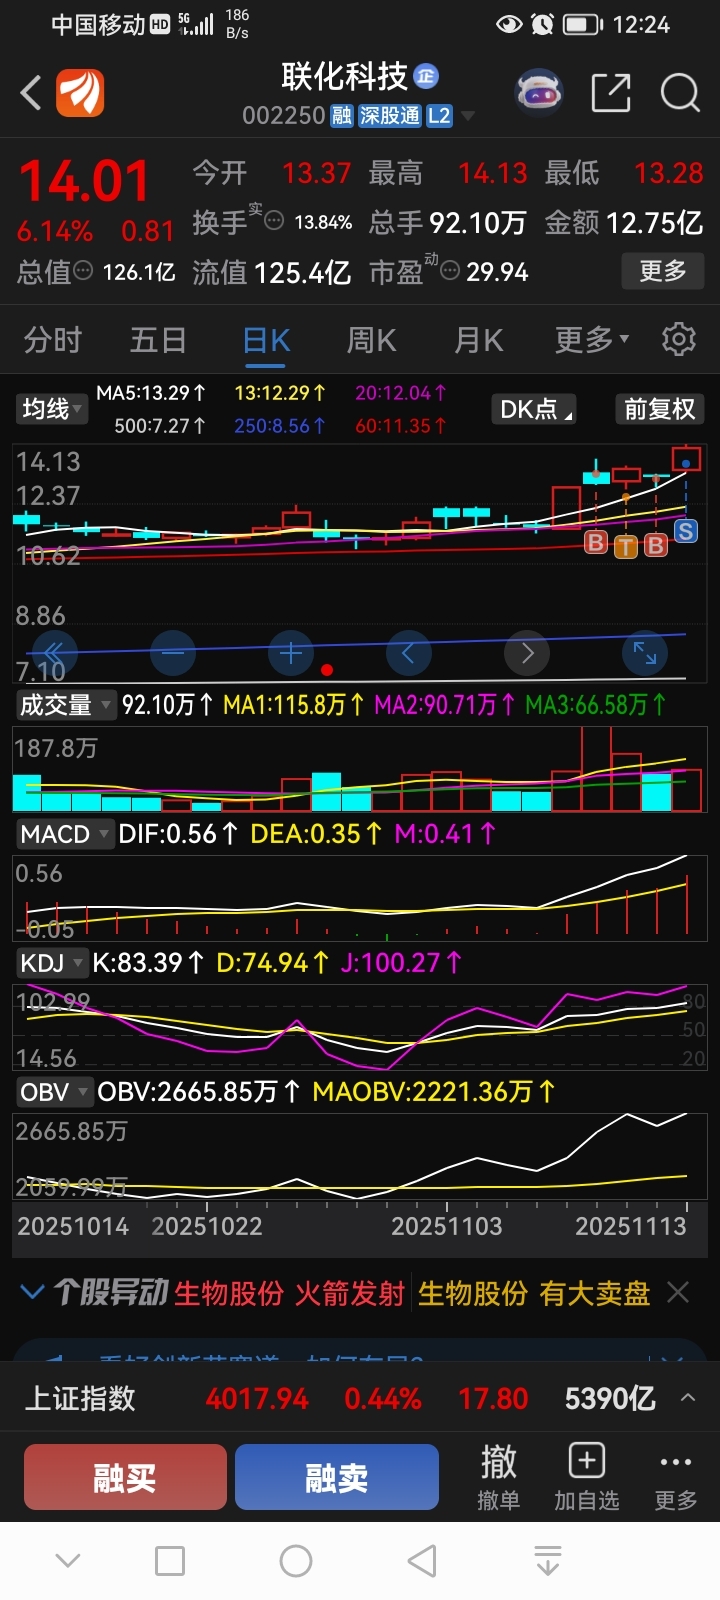Screen dimensions: 720x1600
Task: Tap the red 融买 button
Action: (x=125, y=1477)
